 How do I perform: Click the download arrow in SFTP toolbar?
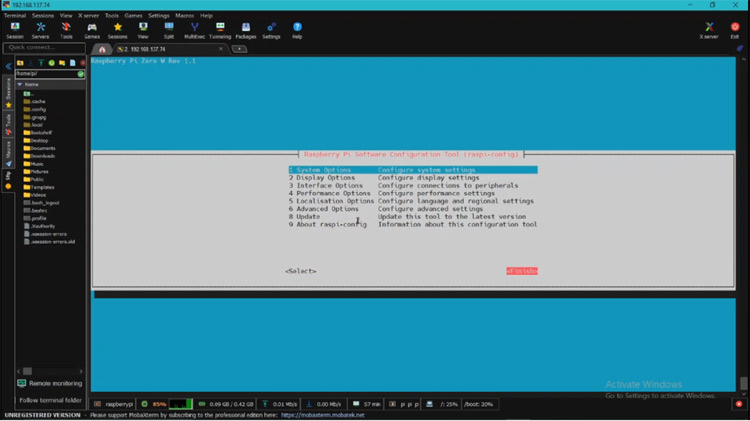click(30, 63)
